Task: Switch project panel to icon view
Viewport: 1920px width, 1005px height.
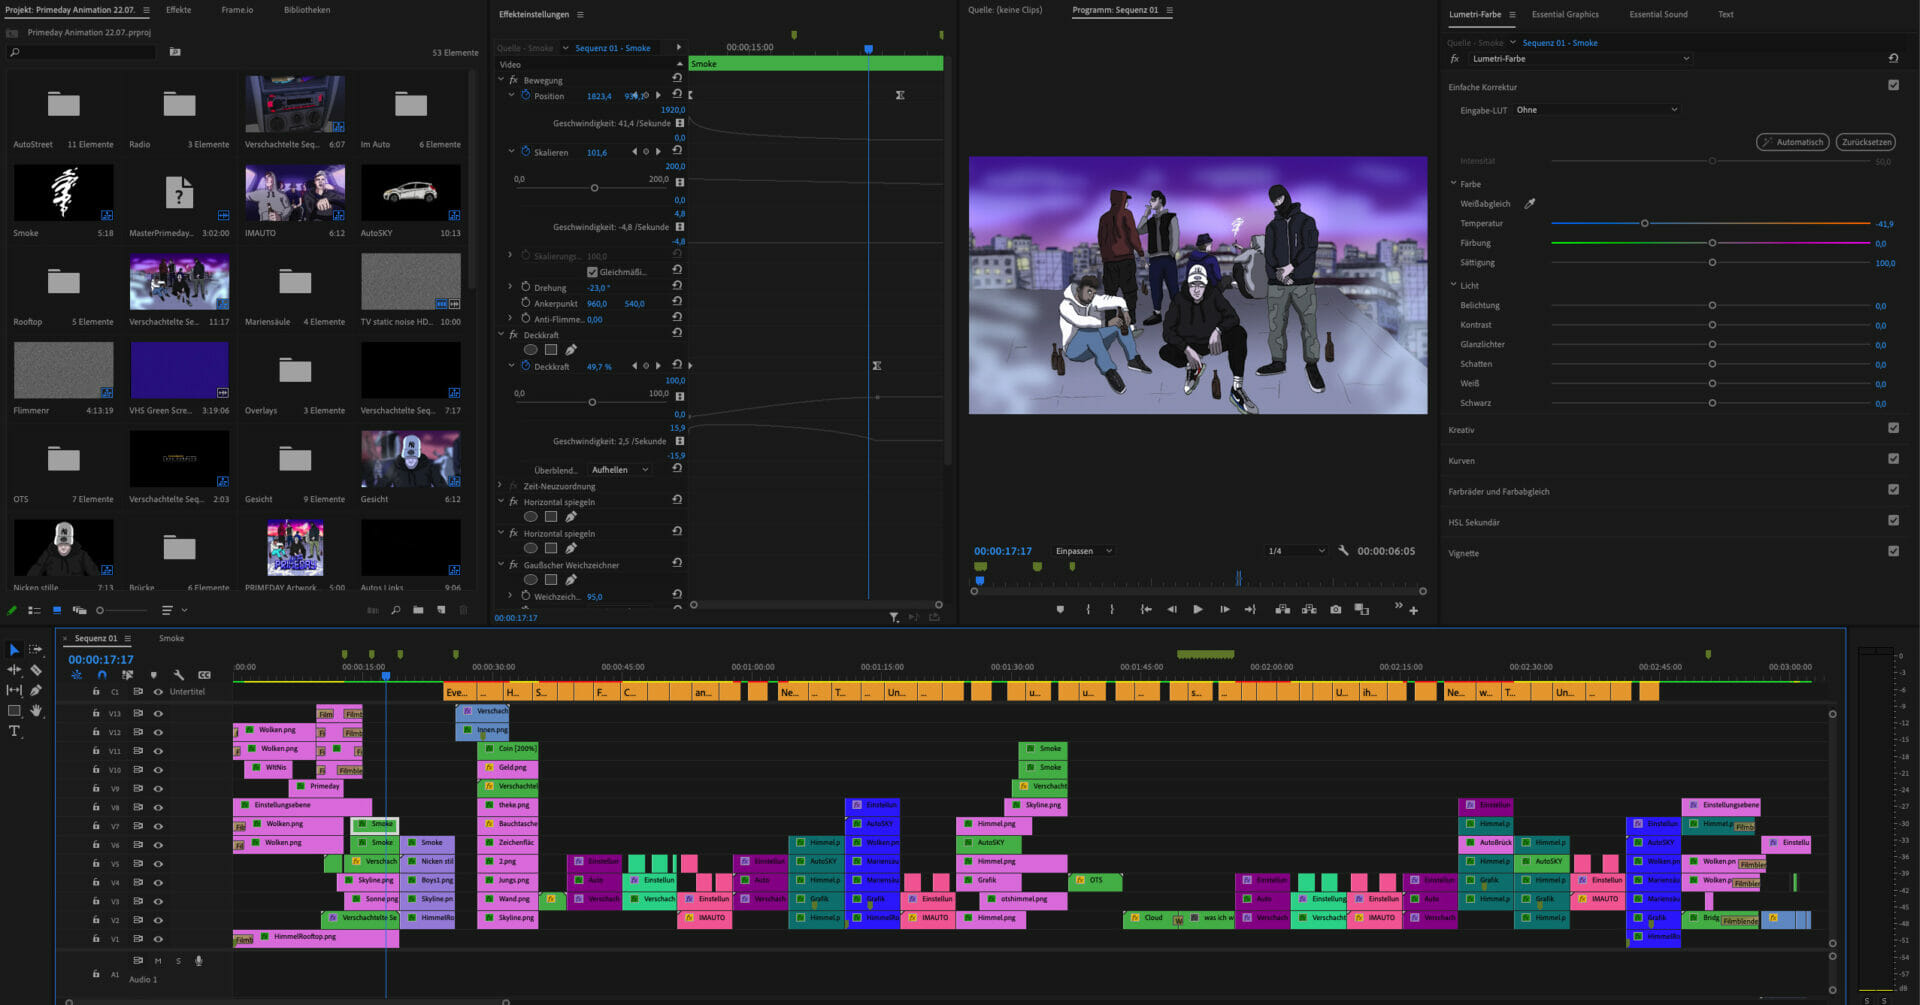Action: tap(57, 610)
